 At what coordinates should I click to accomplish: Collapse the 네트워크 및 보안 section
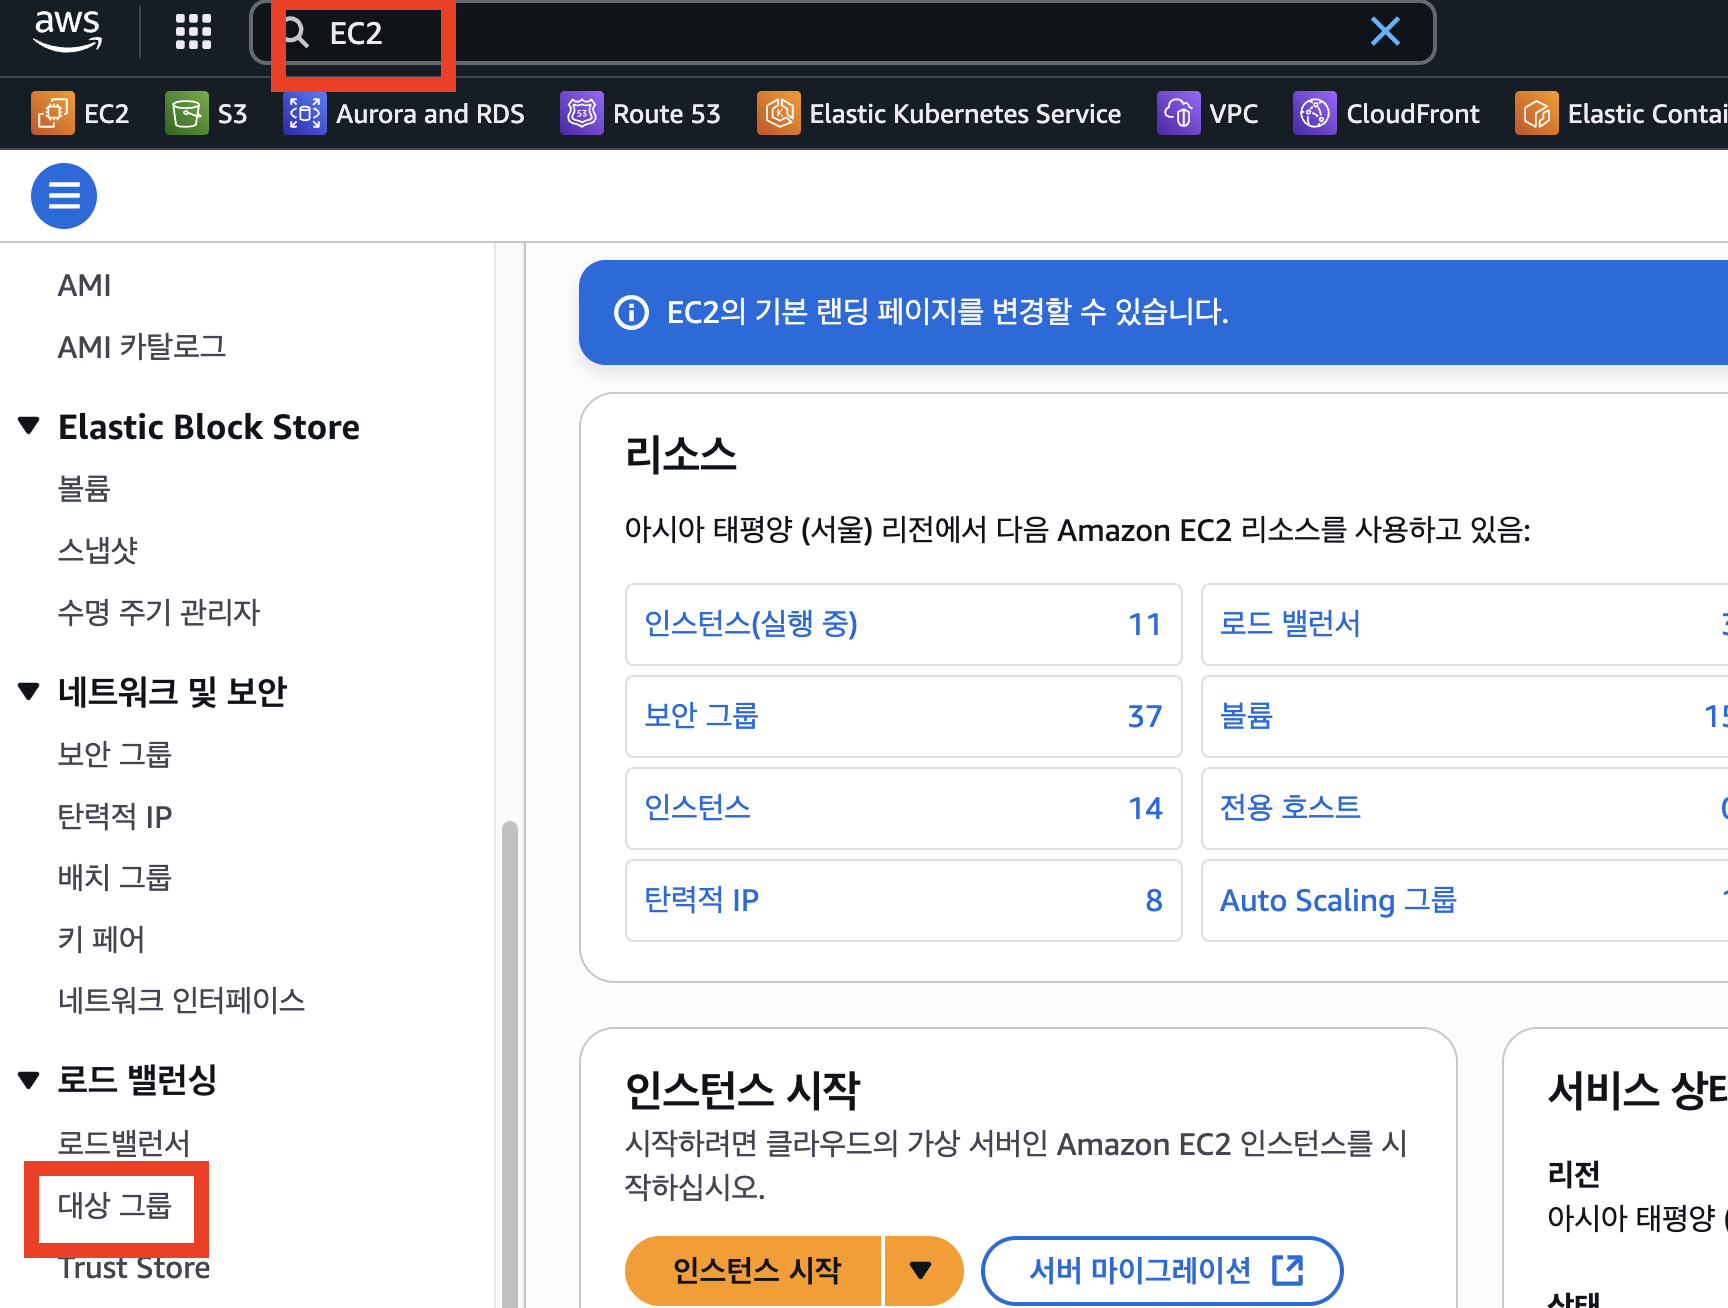tap(29, 691)
